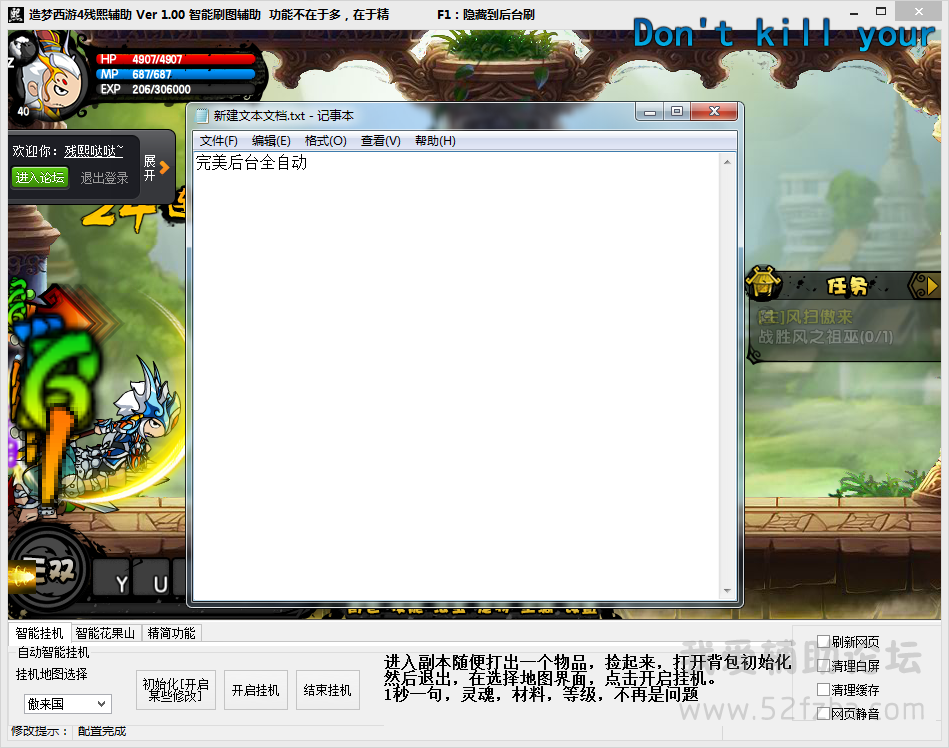Switch to the 智能花果山 tab

105,633
